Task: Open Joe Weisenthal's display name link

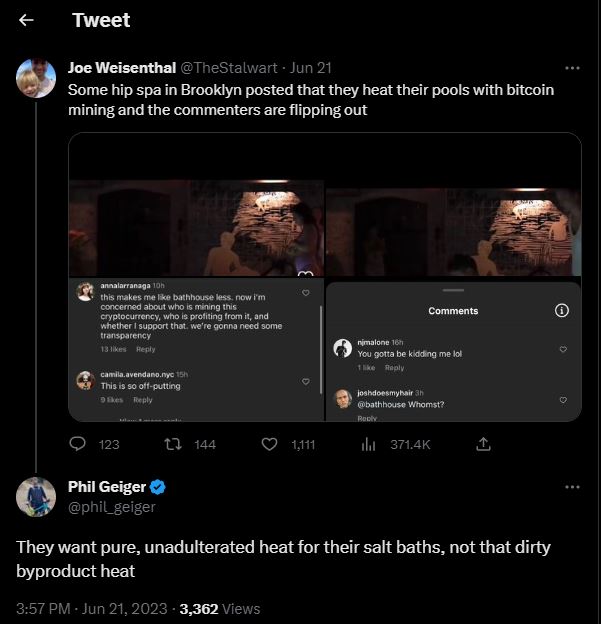Action: [120, 68]
